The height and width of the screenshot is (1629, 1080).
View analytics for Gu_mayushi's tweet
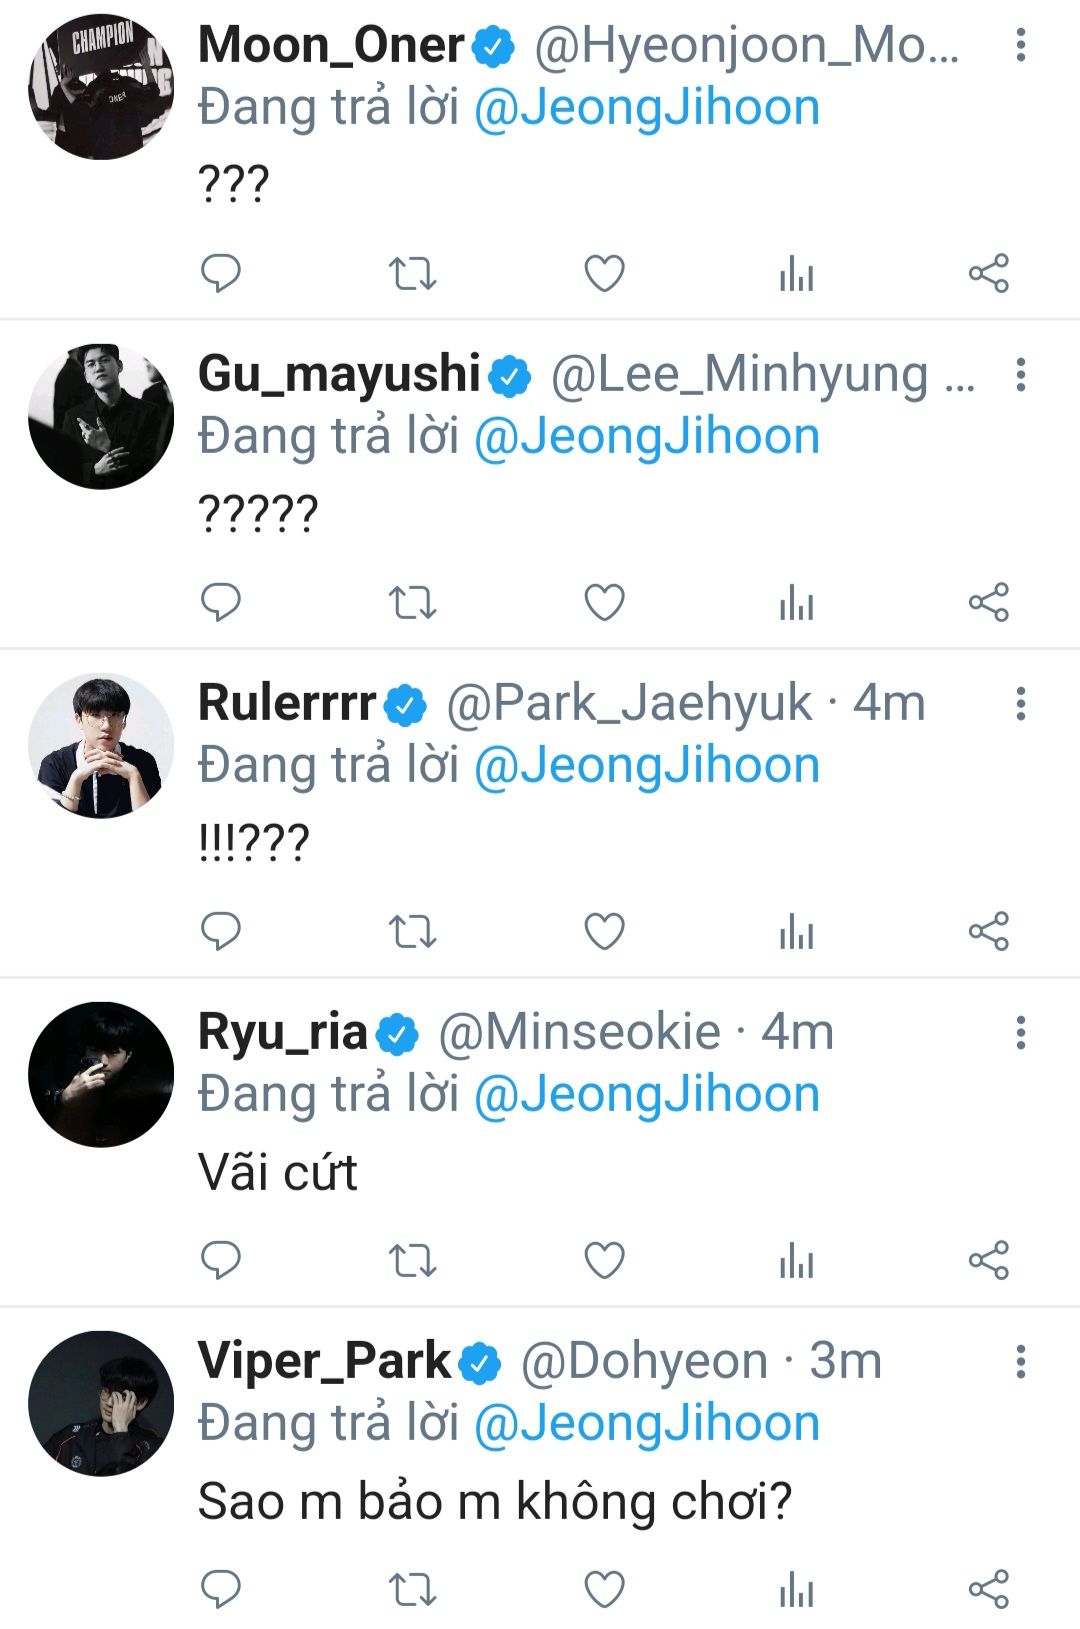tap(796, 602)
